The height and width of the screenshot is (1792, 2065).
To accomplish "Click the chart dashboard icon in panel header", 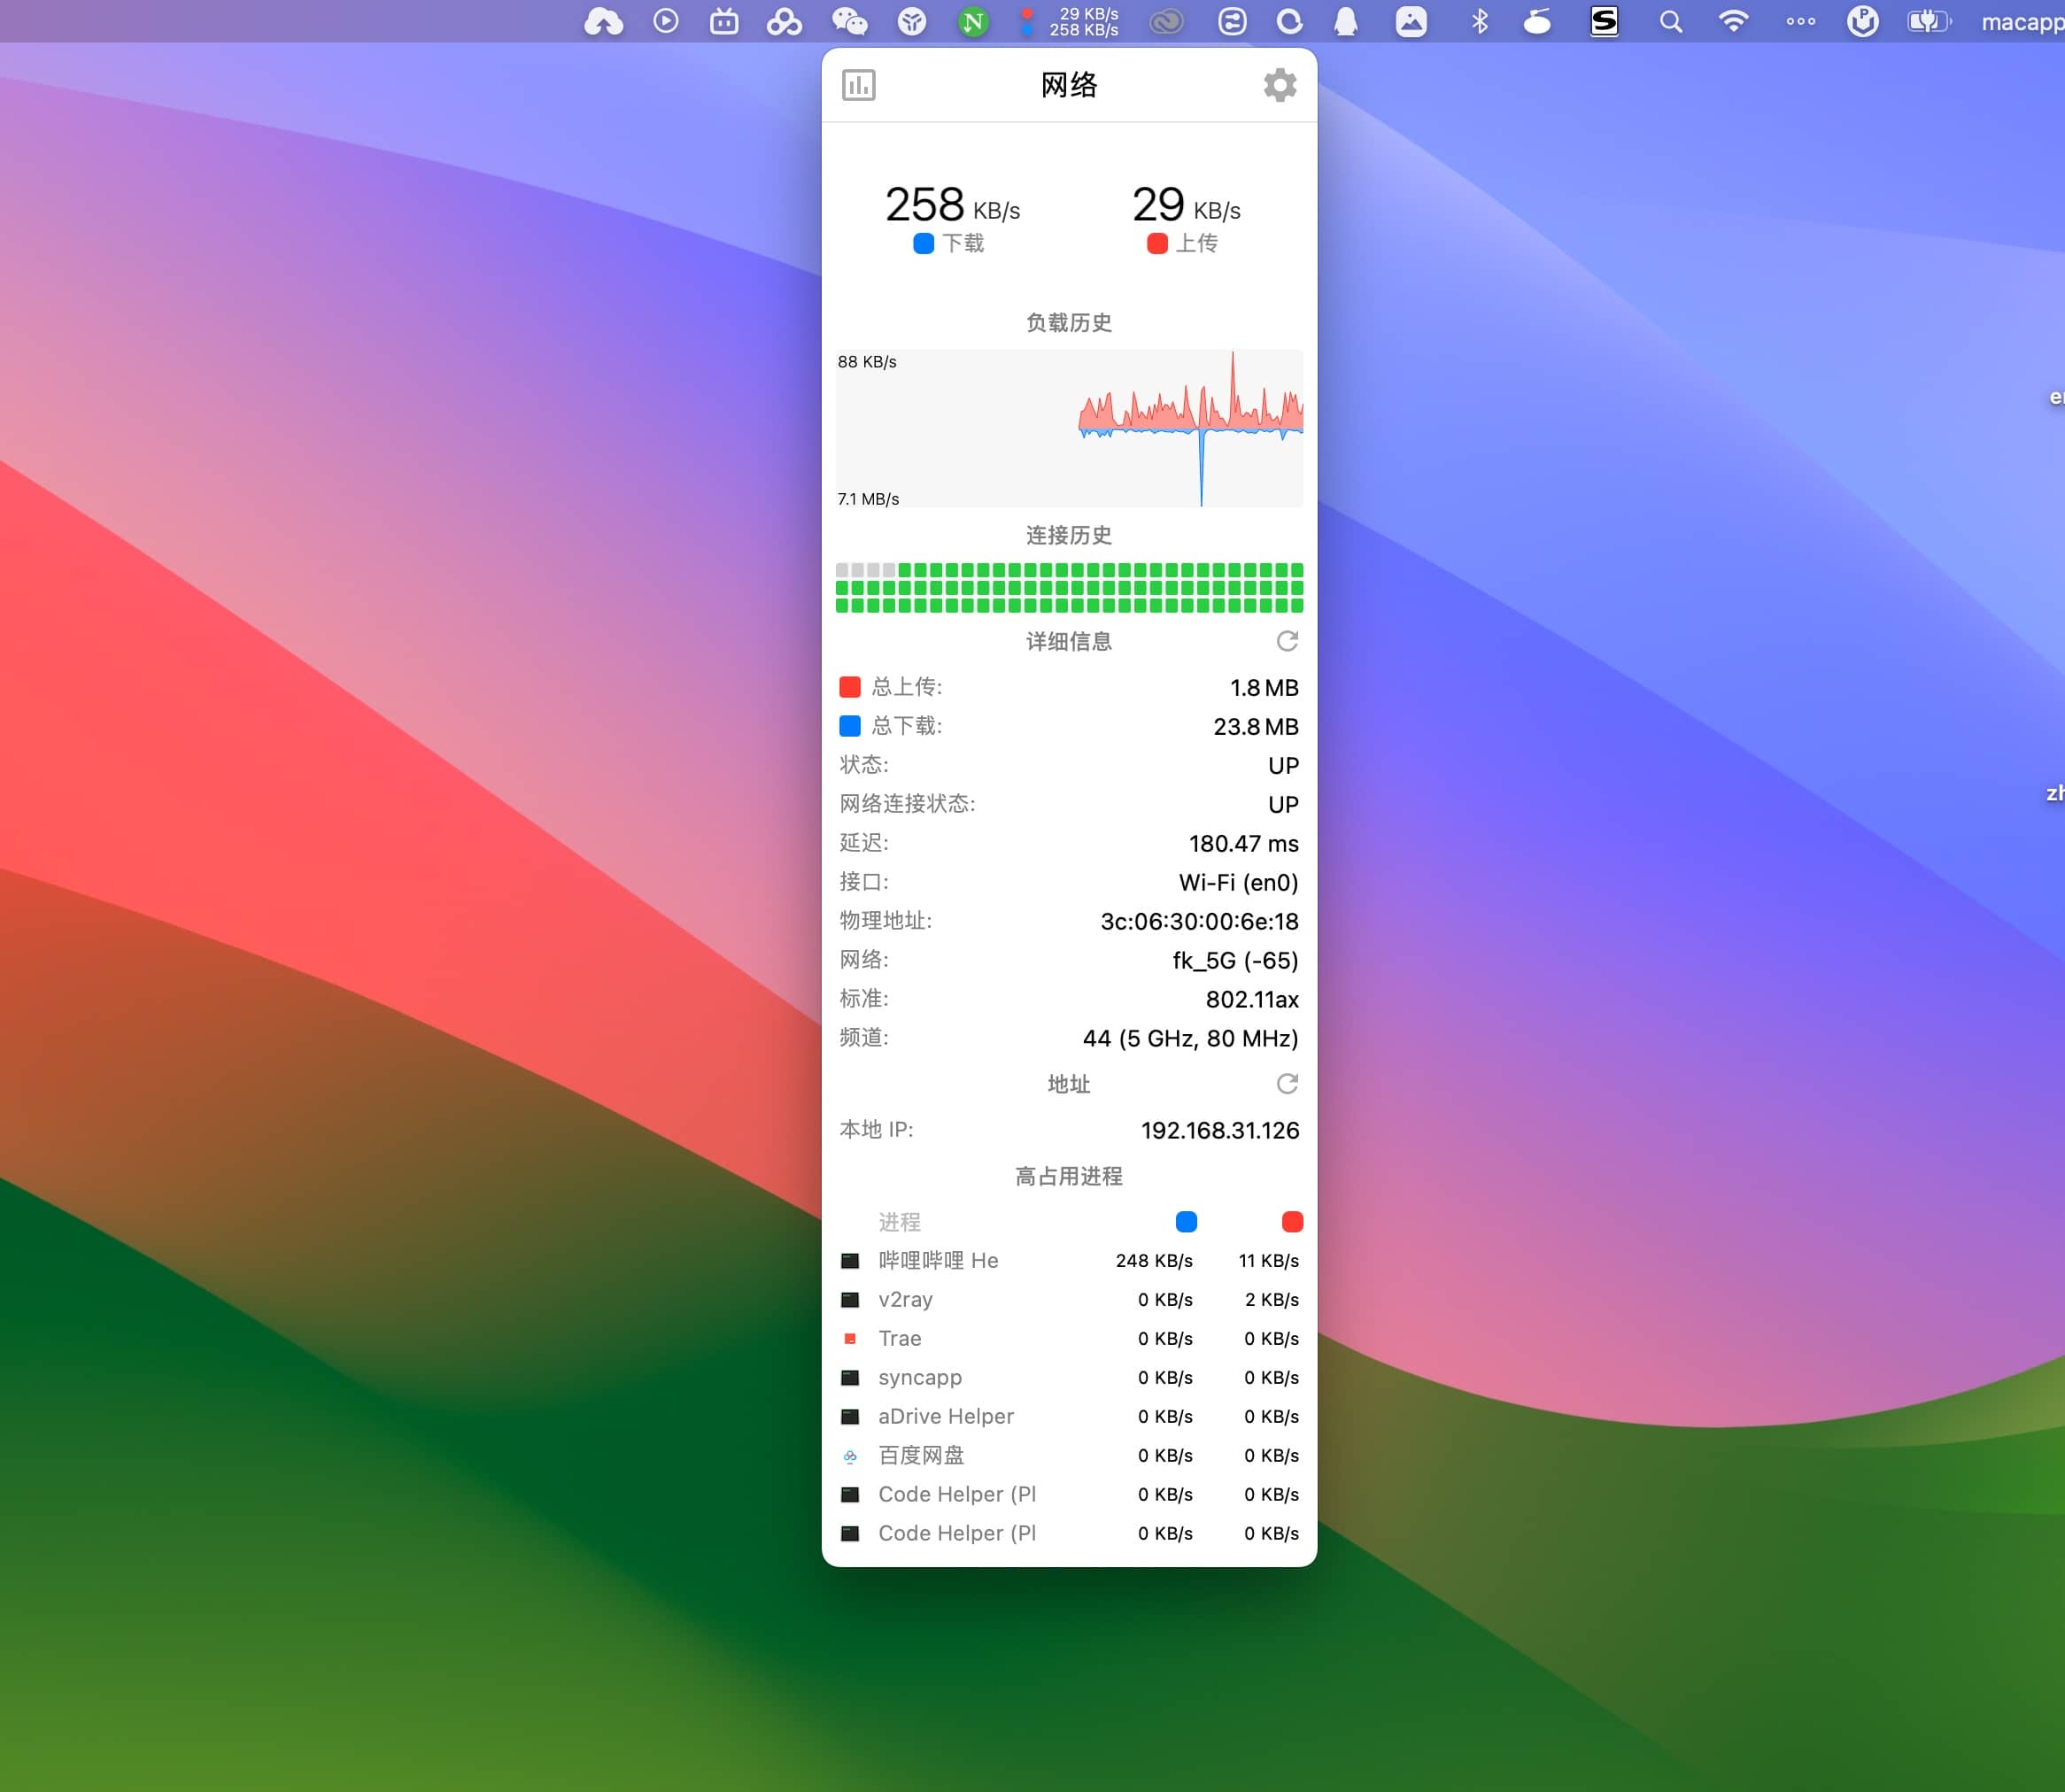I will coord(858,85).
